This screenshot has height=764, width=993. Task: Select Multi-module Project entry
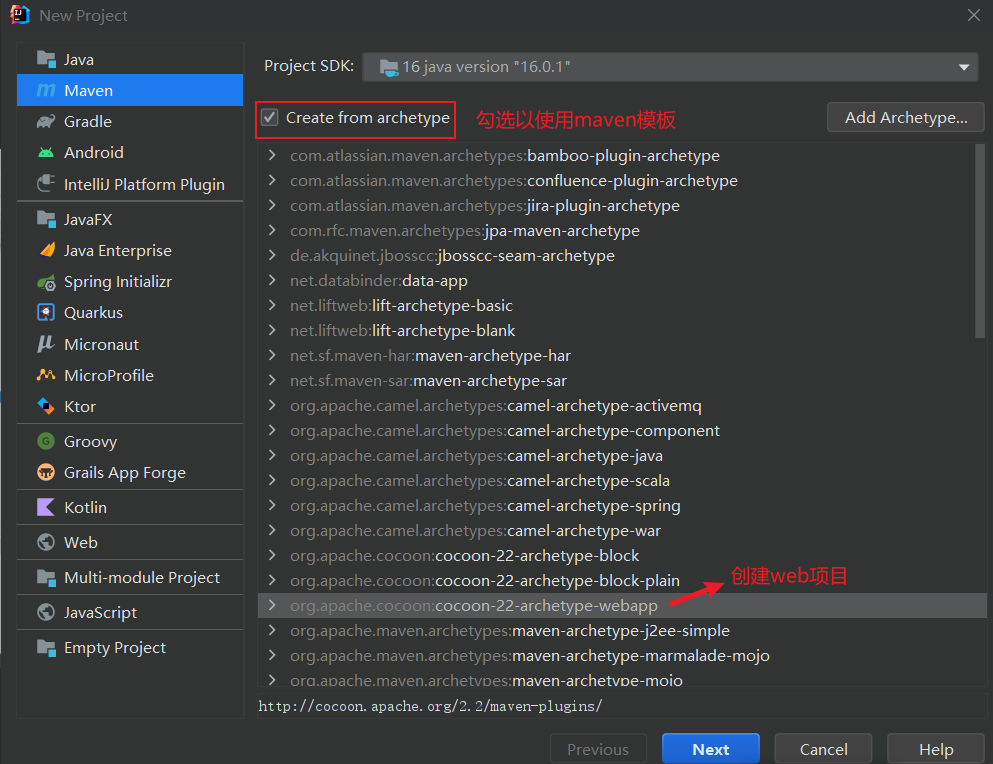pyautogui.click(x=130, y=577)
